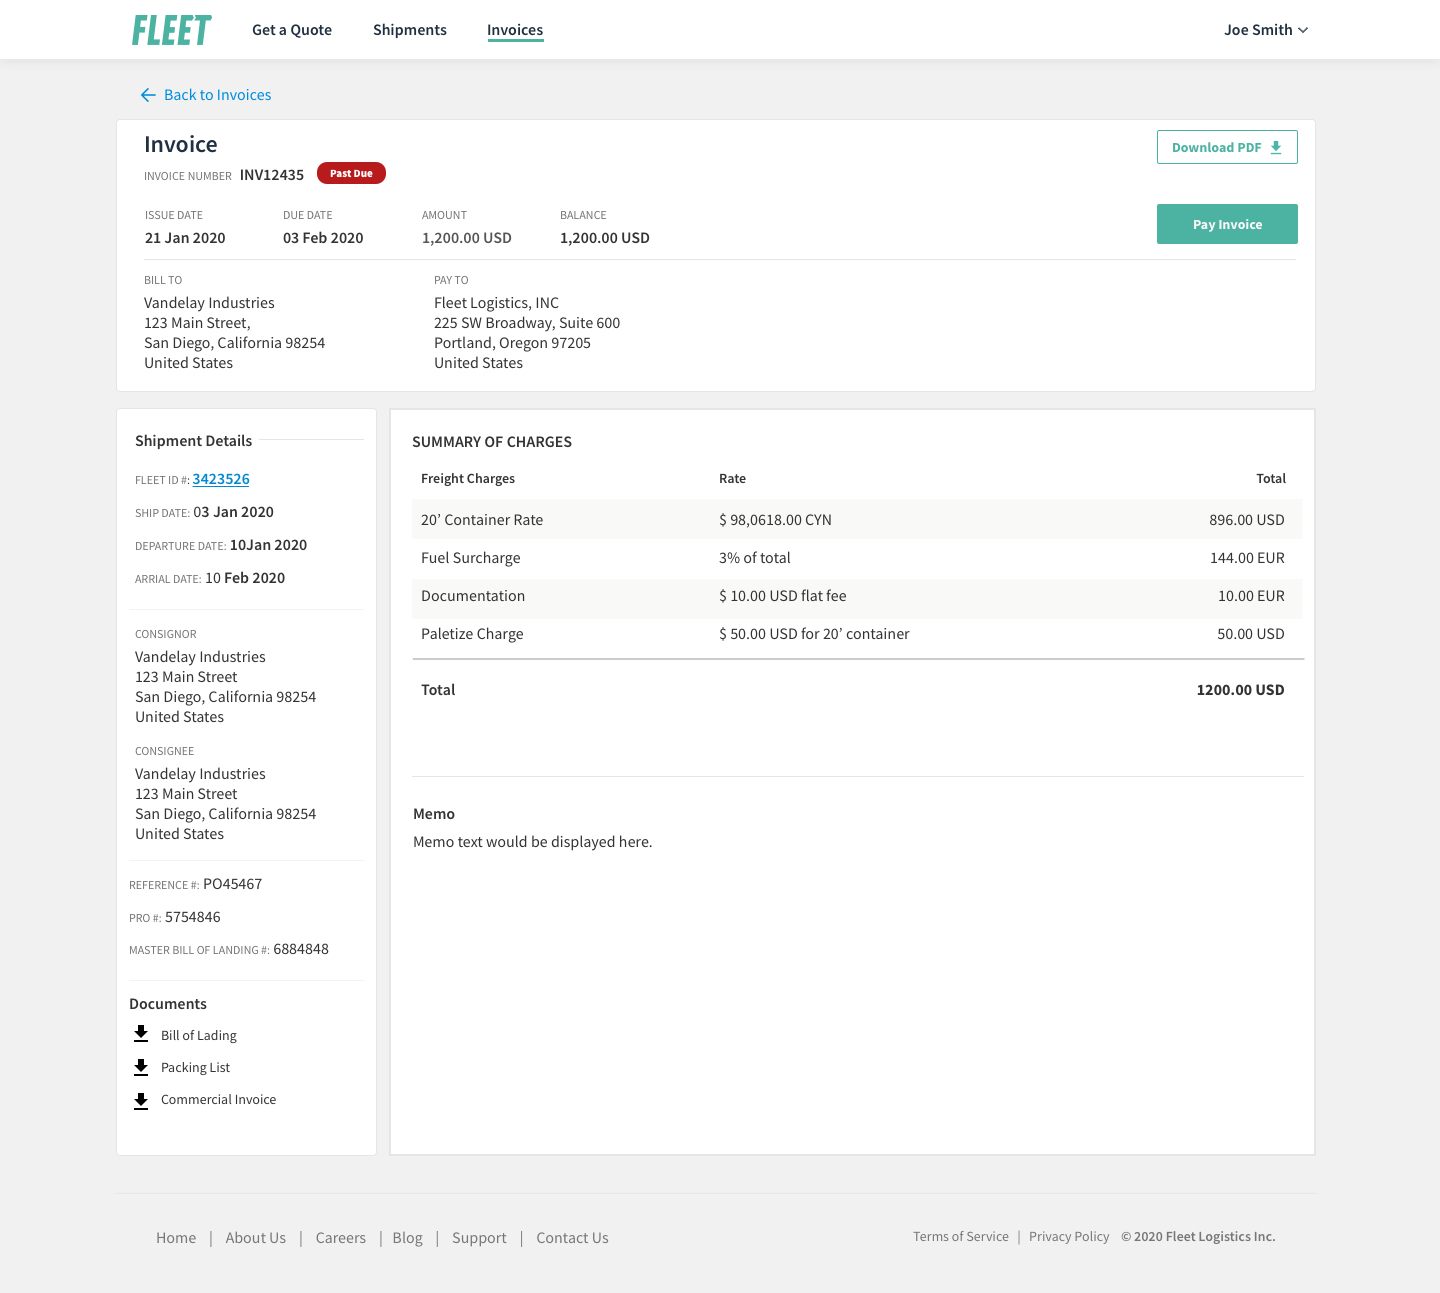Click the FLEET logo
The width and height of the screenshot is (1440, 1293).
tap(171, 30)
